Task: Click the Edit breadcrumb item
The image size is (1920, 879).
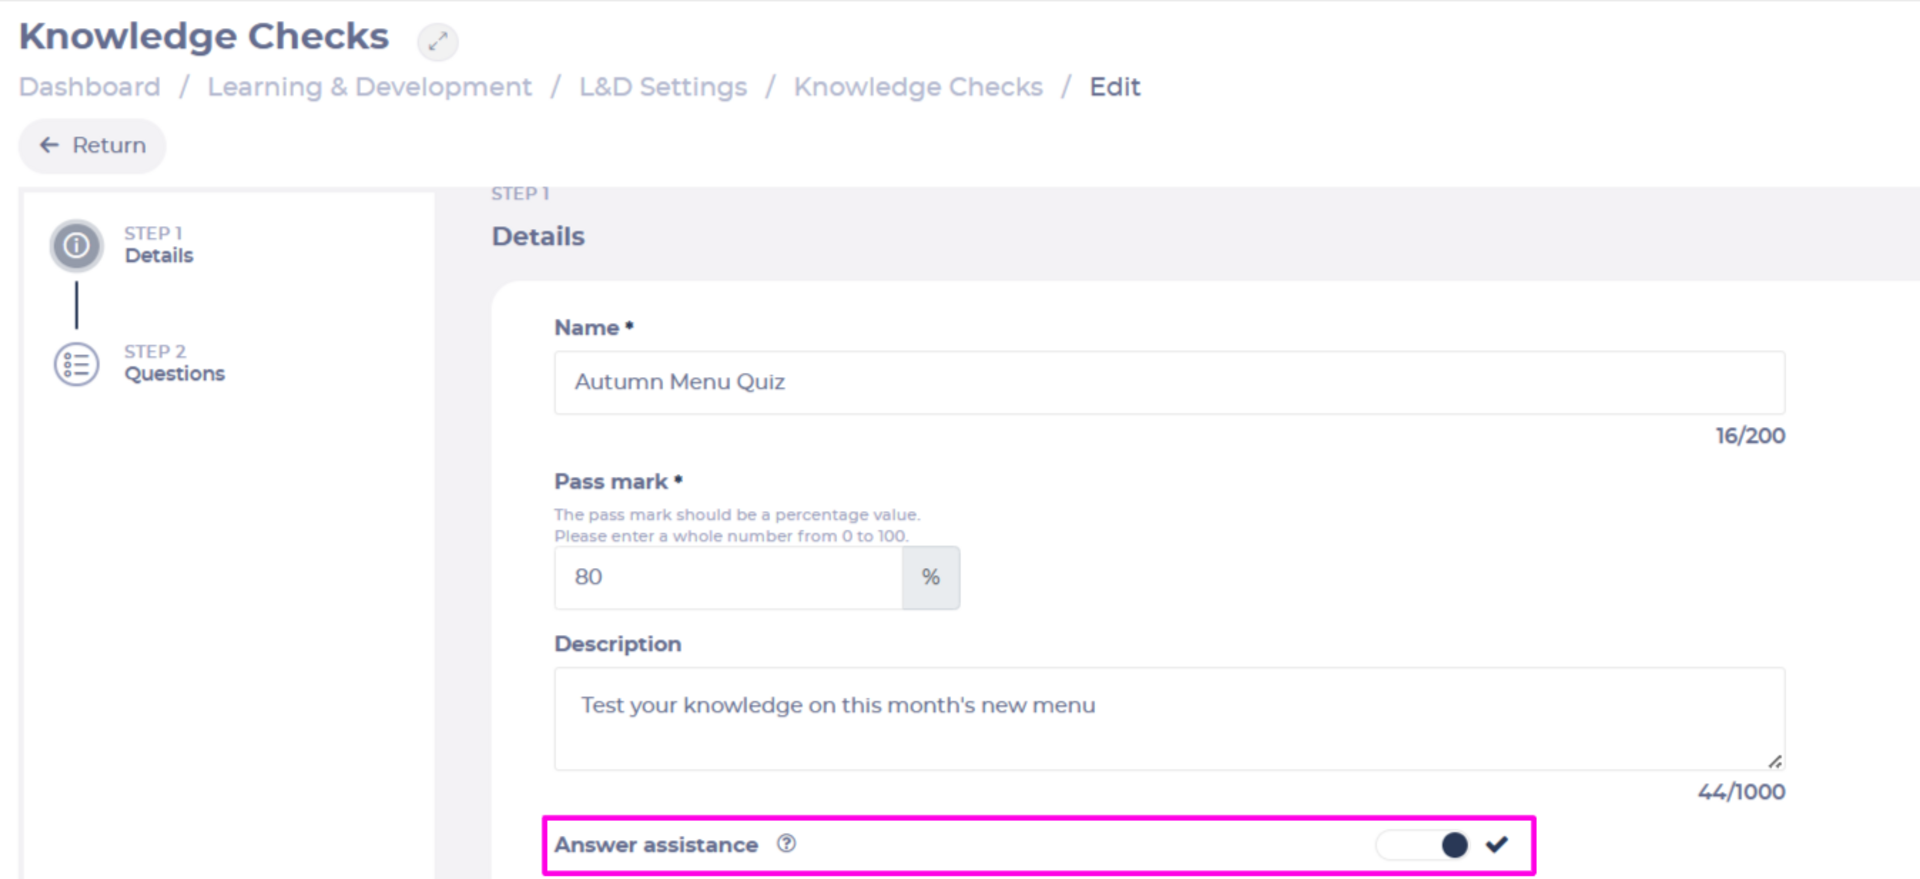Action: (x=1114, y=87)
